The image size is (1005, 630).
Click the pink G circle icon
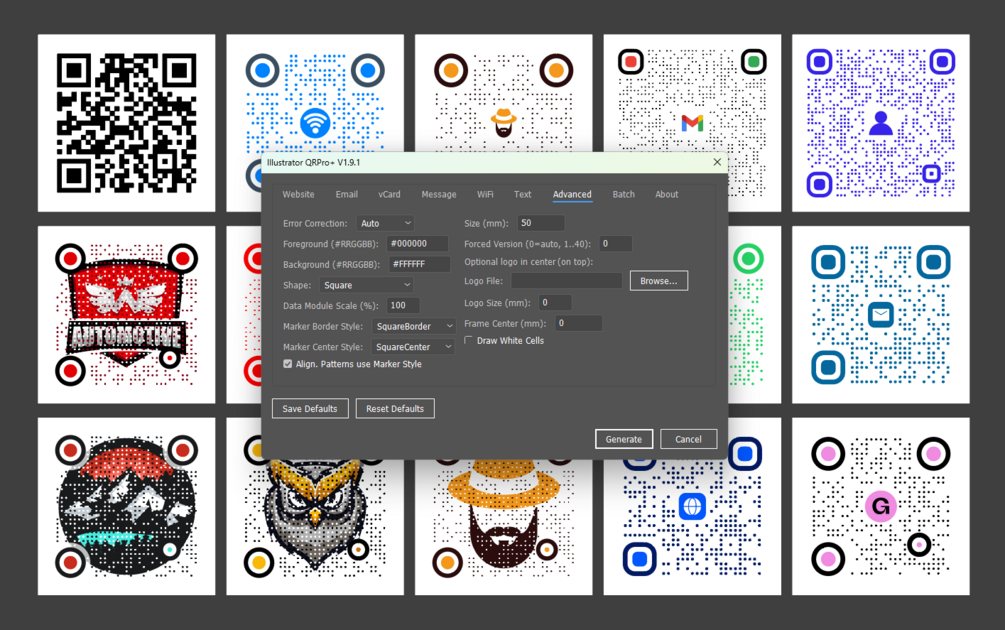pos(881,506)
